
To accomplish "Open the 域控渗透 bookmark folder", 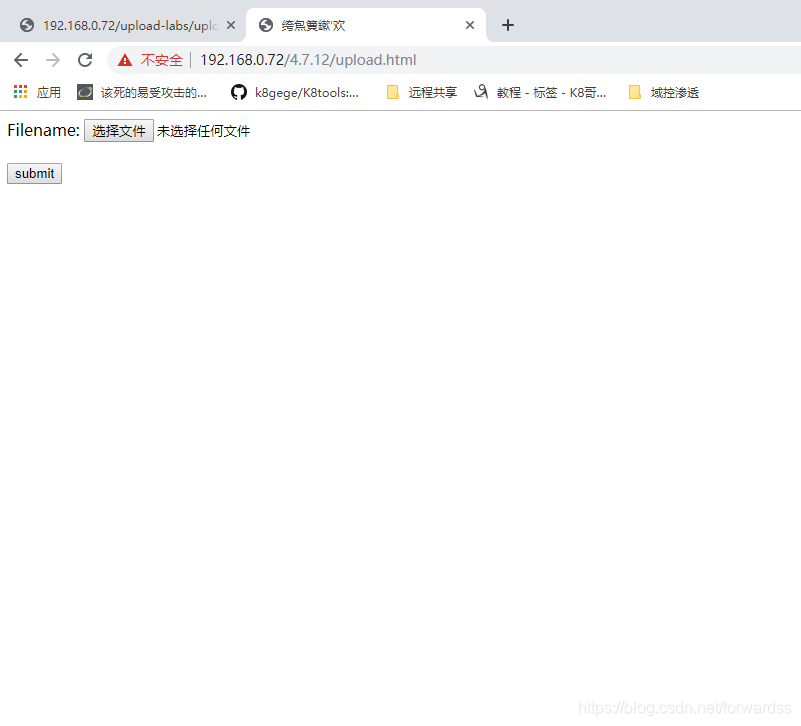I will 664,92.
